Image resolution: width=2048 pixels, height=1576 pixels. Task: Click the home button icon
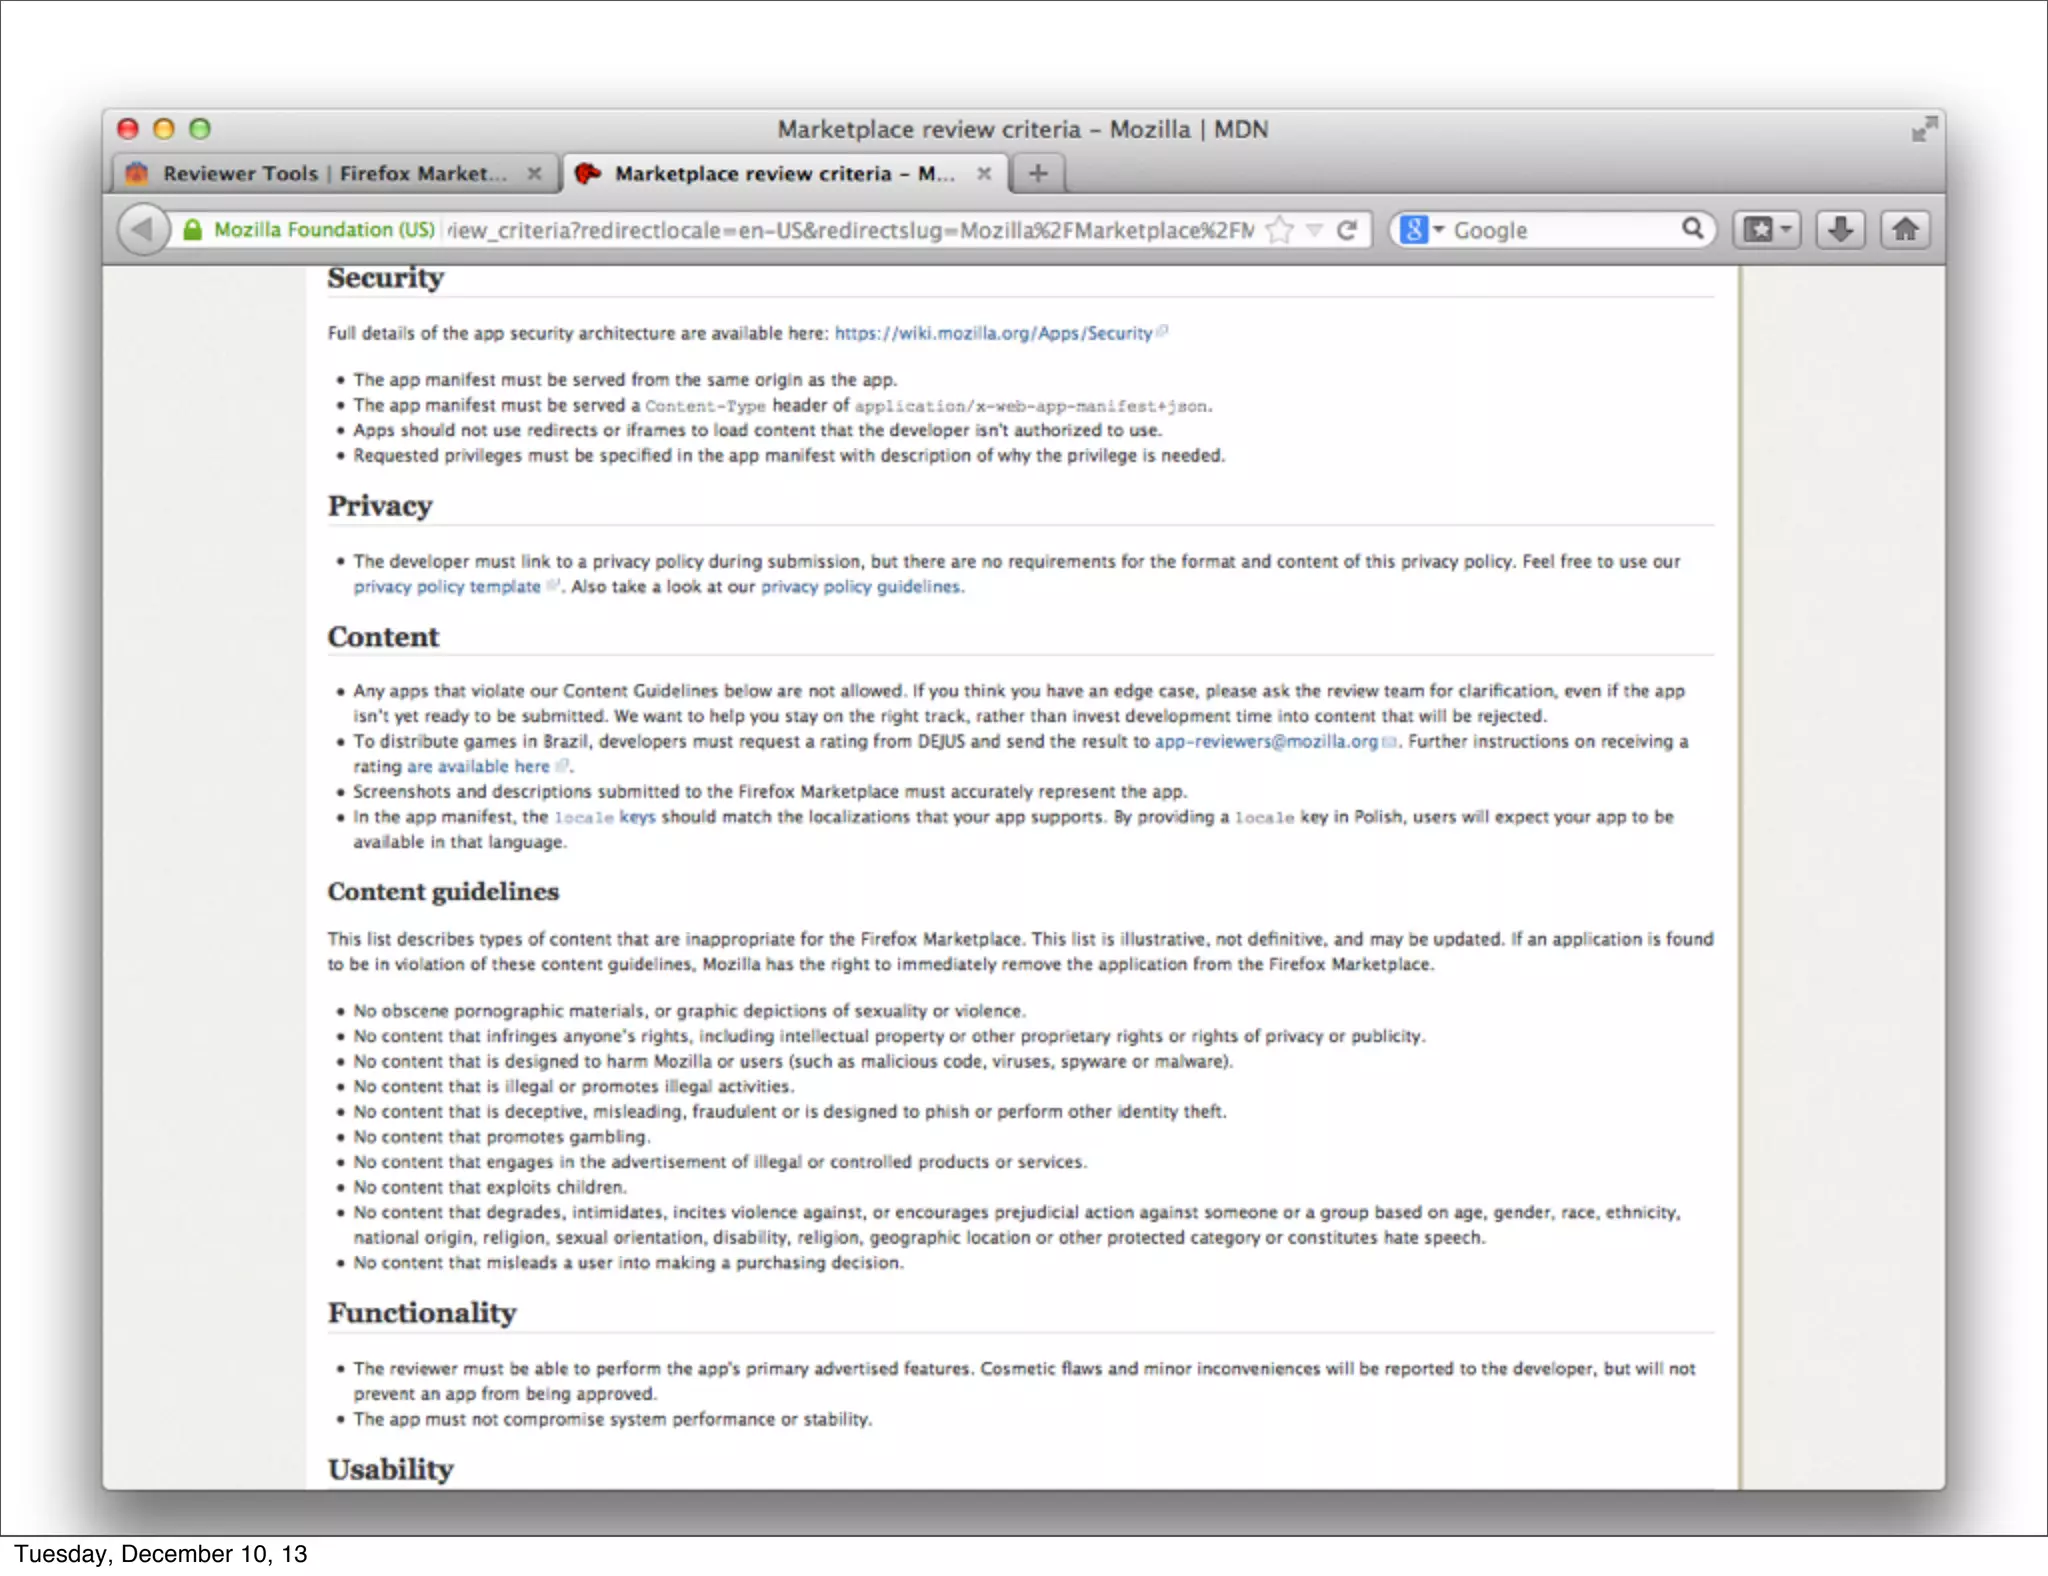1905,230
